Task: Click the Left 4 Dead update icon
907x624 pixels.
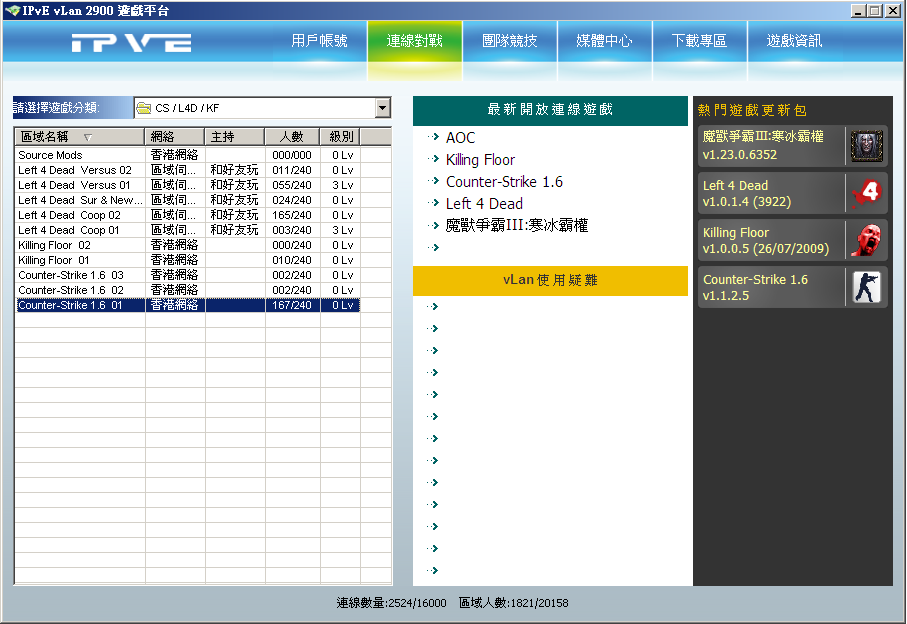Action: click(x=866, y=193)
